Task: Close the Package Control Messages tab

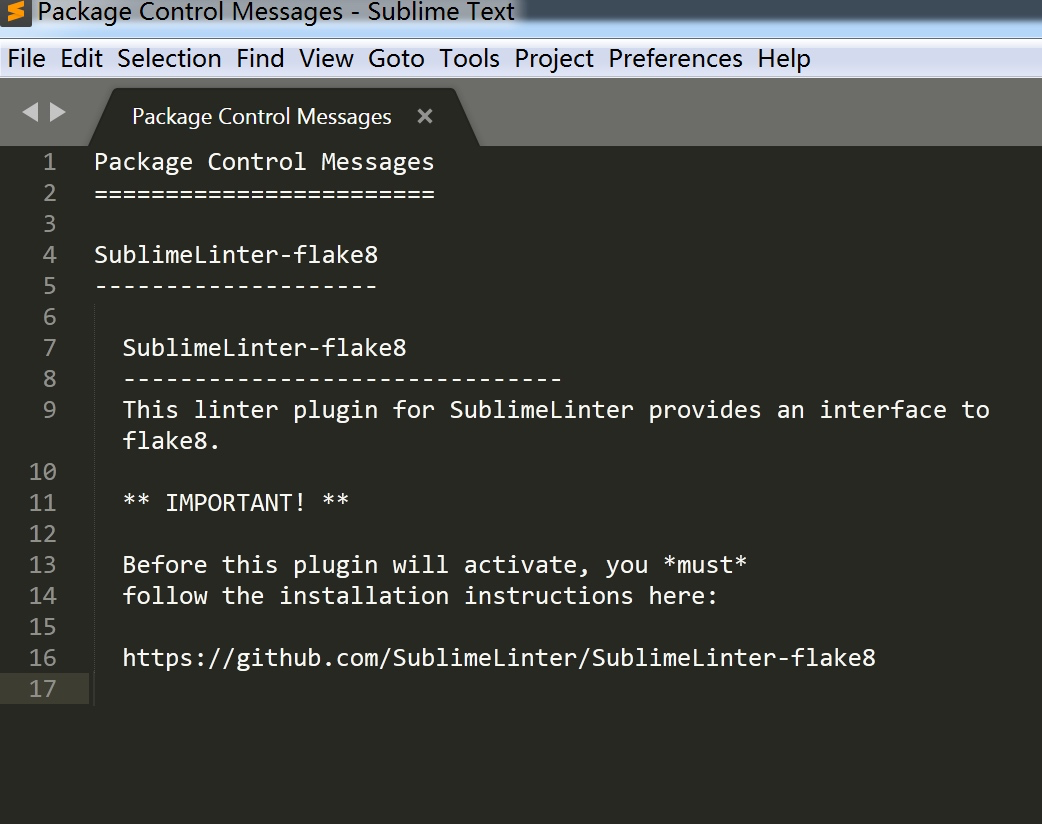Action: 425,116
